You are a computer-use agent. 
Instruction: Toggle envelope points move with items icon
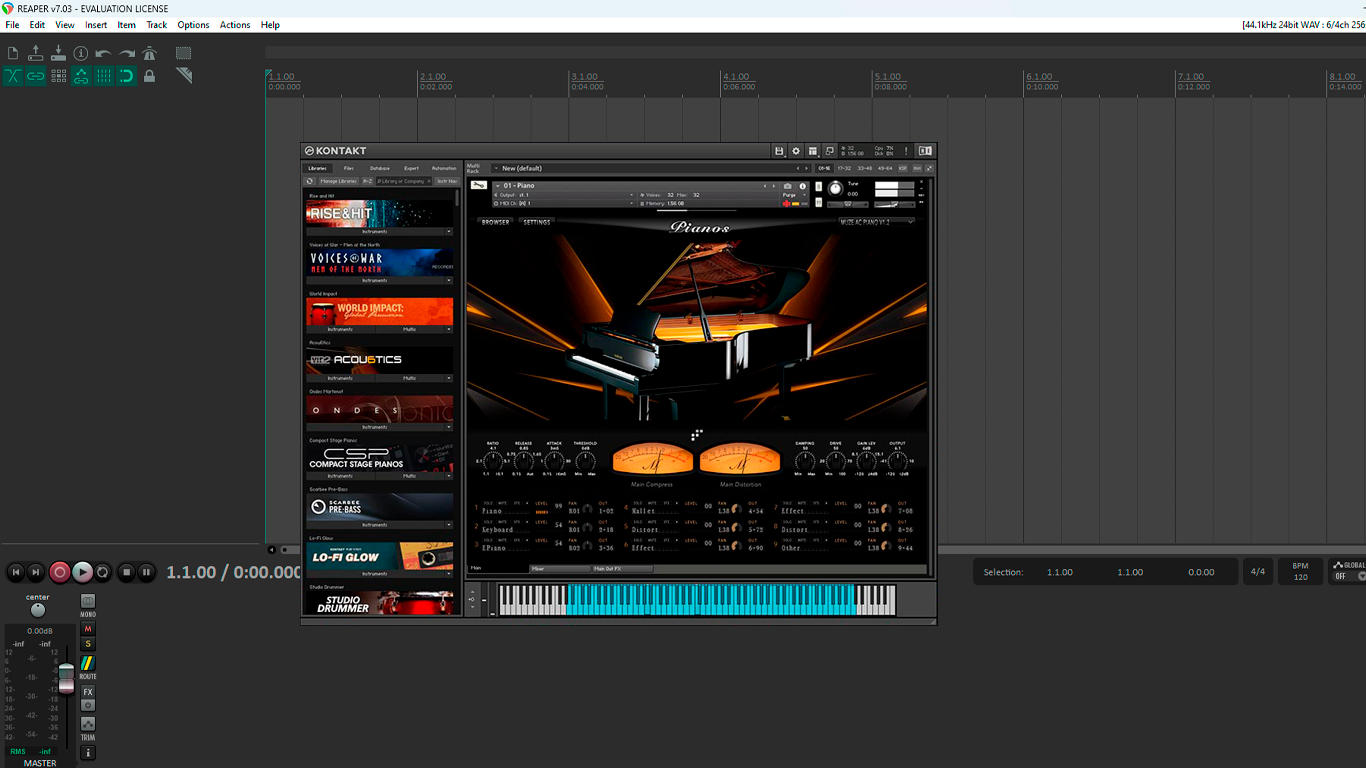81,76
